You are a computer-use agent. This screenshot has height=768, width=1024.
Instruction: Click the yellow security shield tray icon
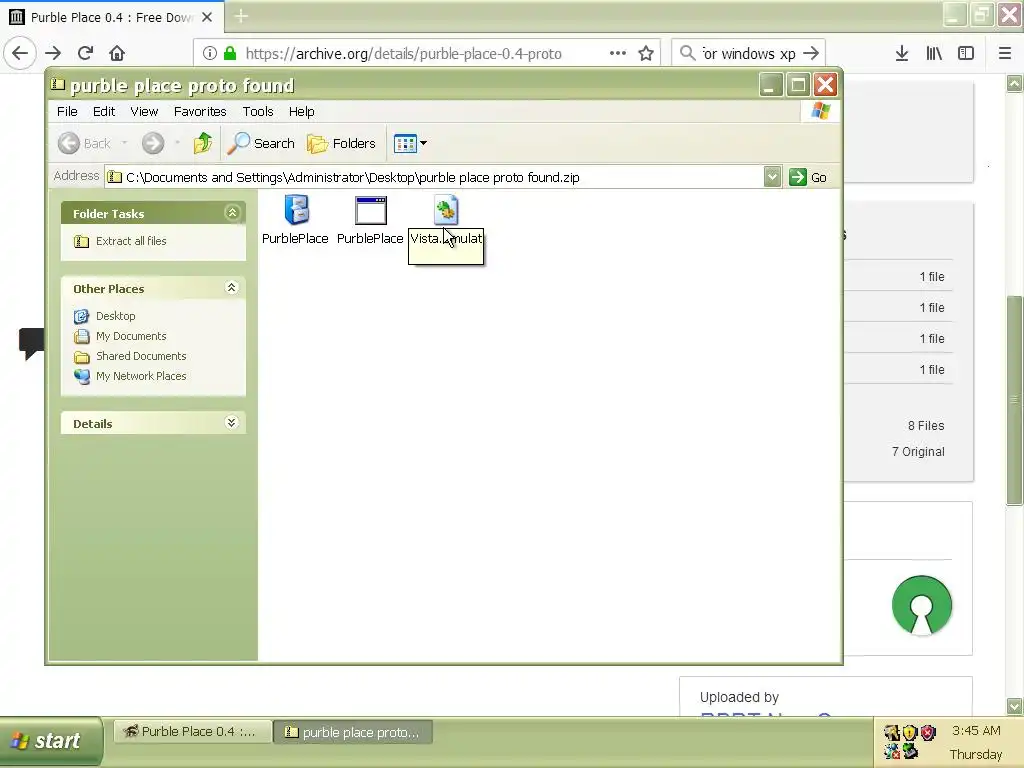(910, 733)
